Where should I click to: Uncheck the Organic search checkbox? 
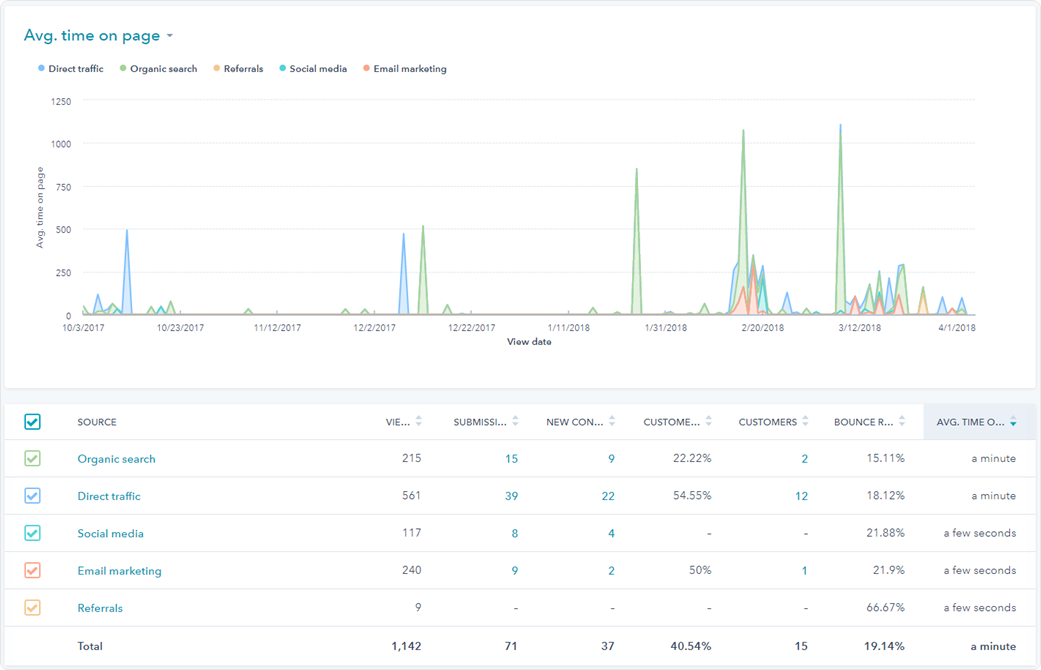pos(32,459)
